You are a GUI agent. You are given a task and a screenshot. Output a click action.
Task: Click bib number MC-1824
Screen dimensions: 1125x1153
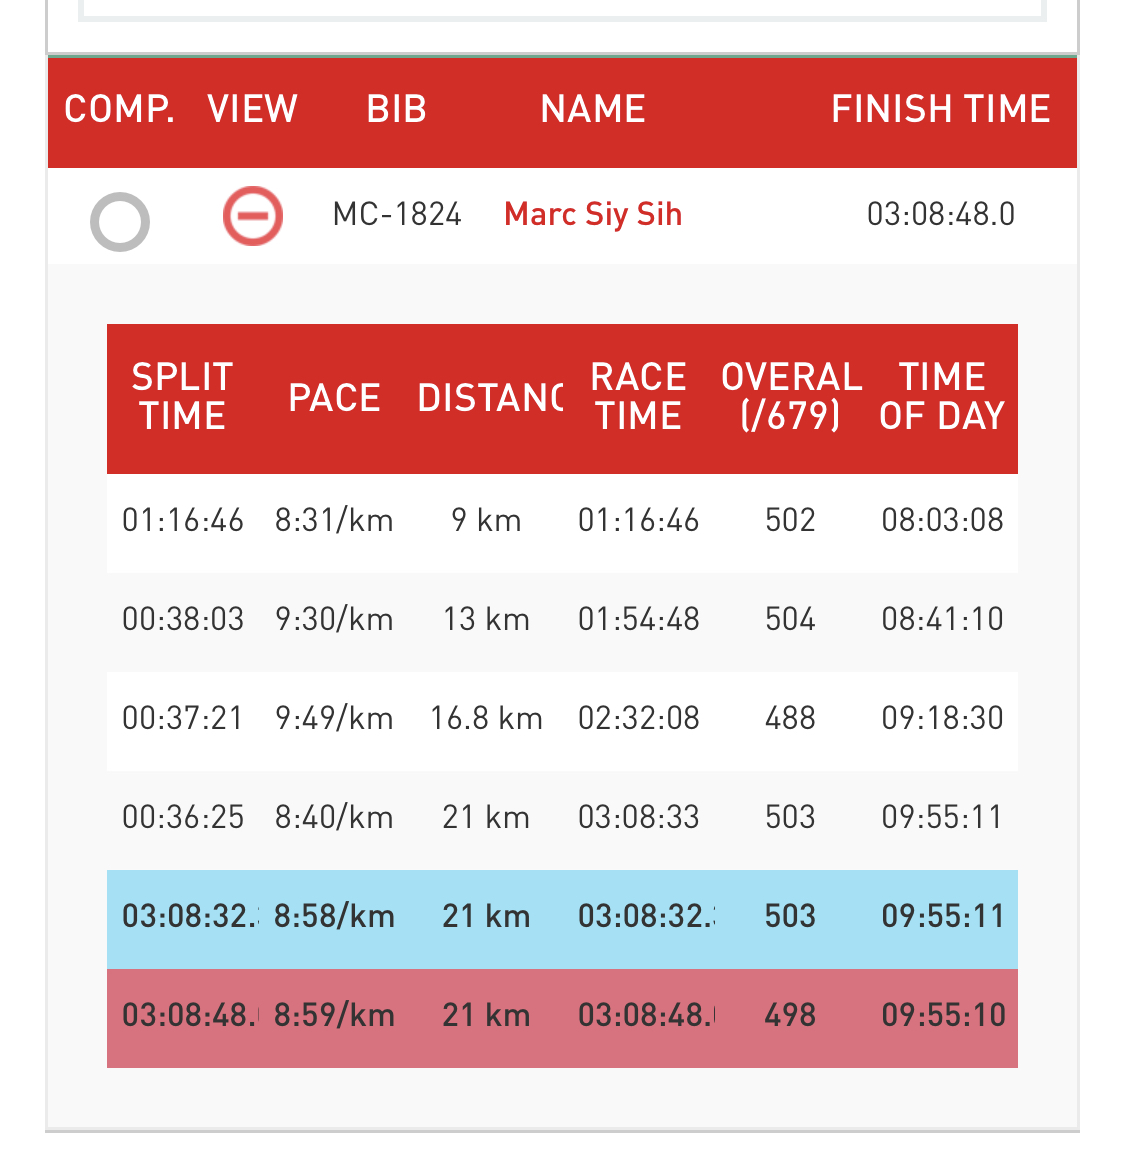click(x=397, y=215)
